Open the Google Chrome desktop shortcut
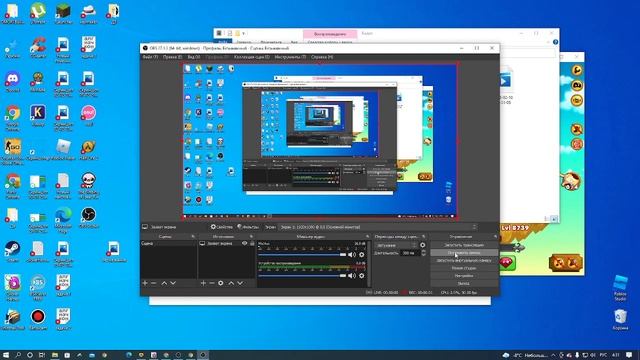The width and height of the screenshot is (640, 360). (x=13, y=118)
